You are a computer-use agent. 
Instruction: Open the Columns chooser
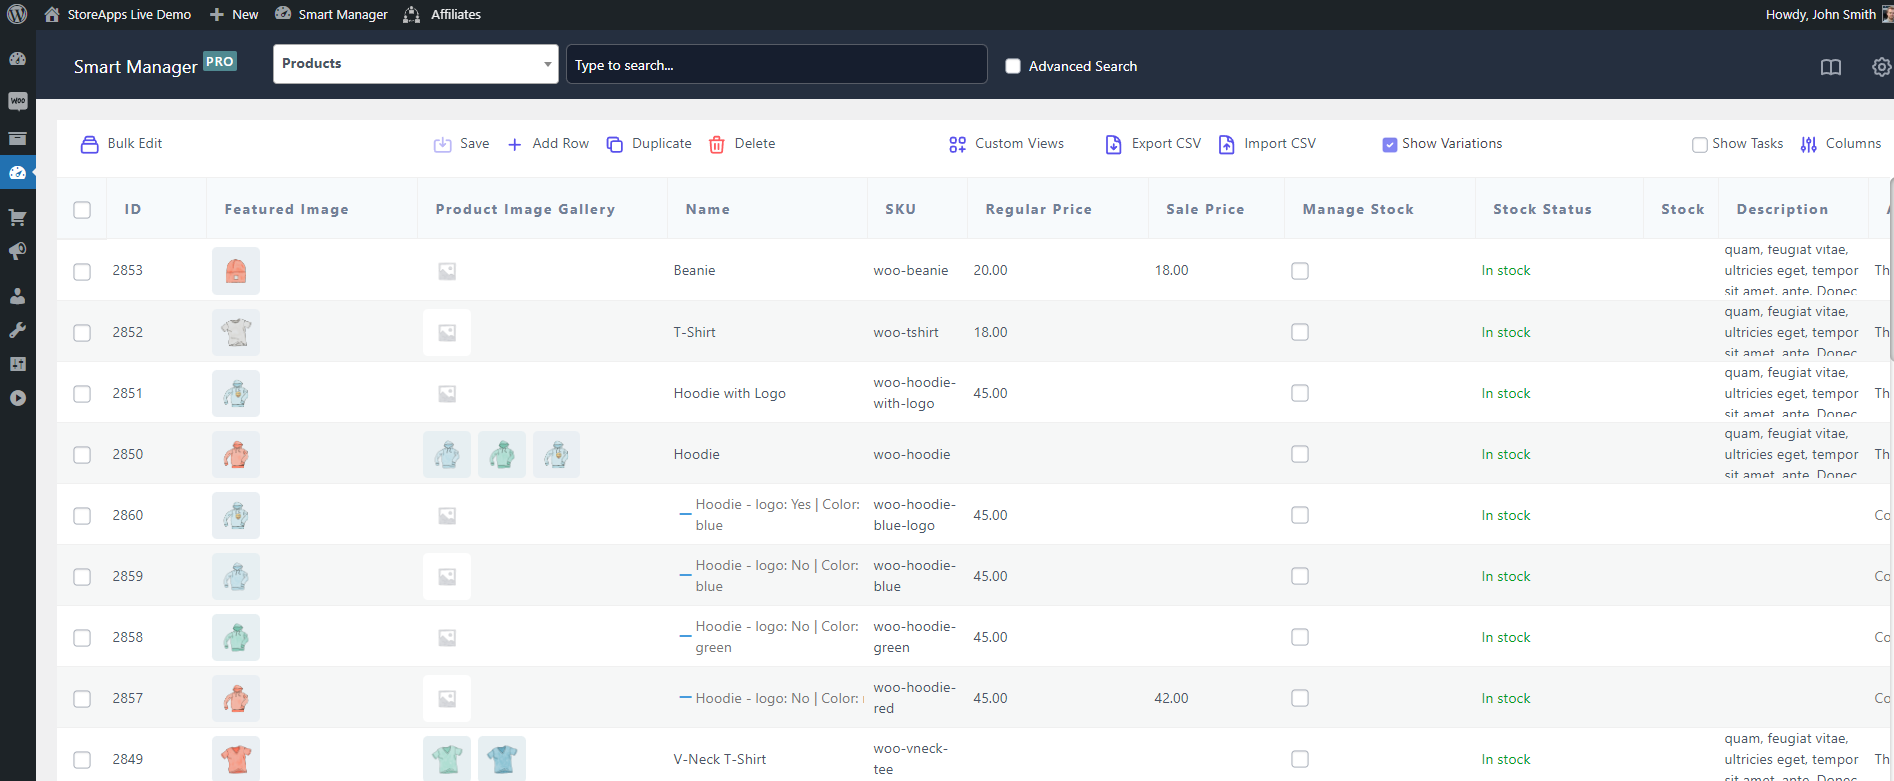point(1841,144)
